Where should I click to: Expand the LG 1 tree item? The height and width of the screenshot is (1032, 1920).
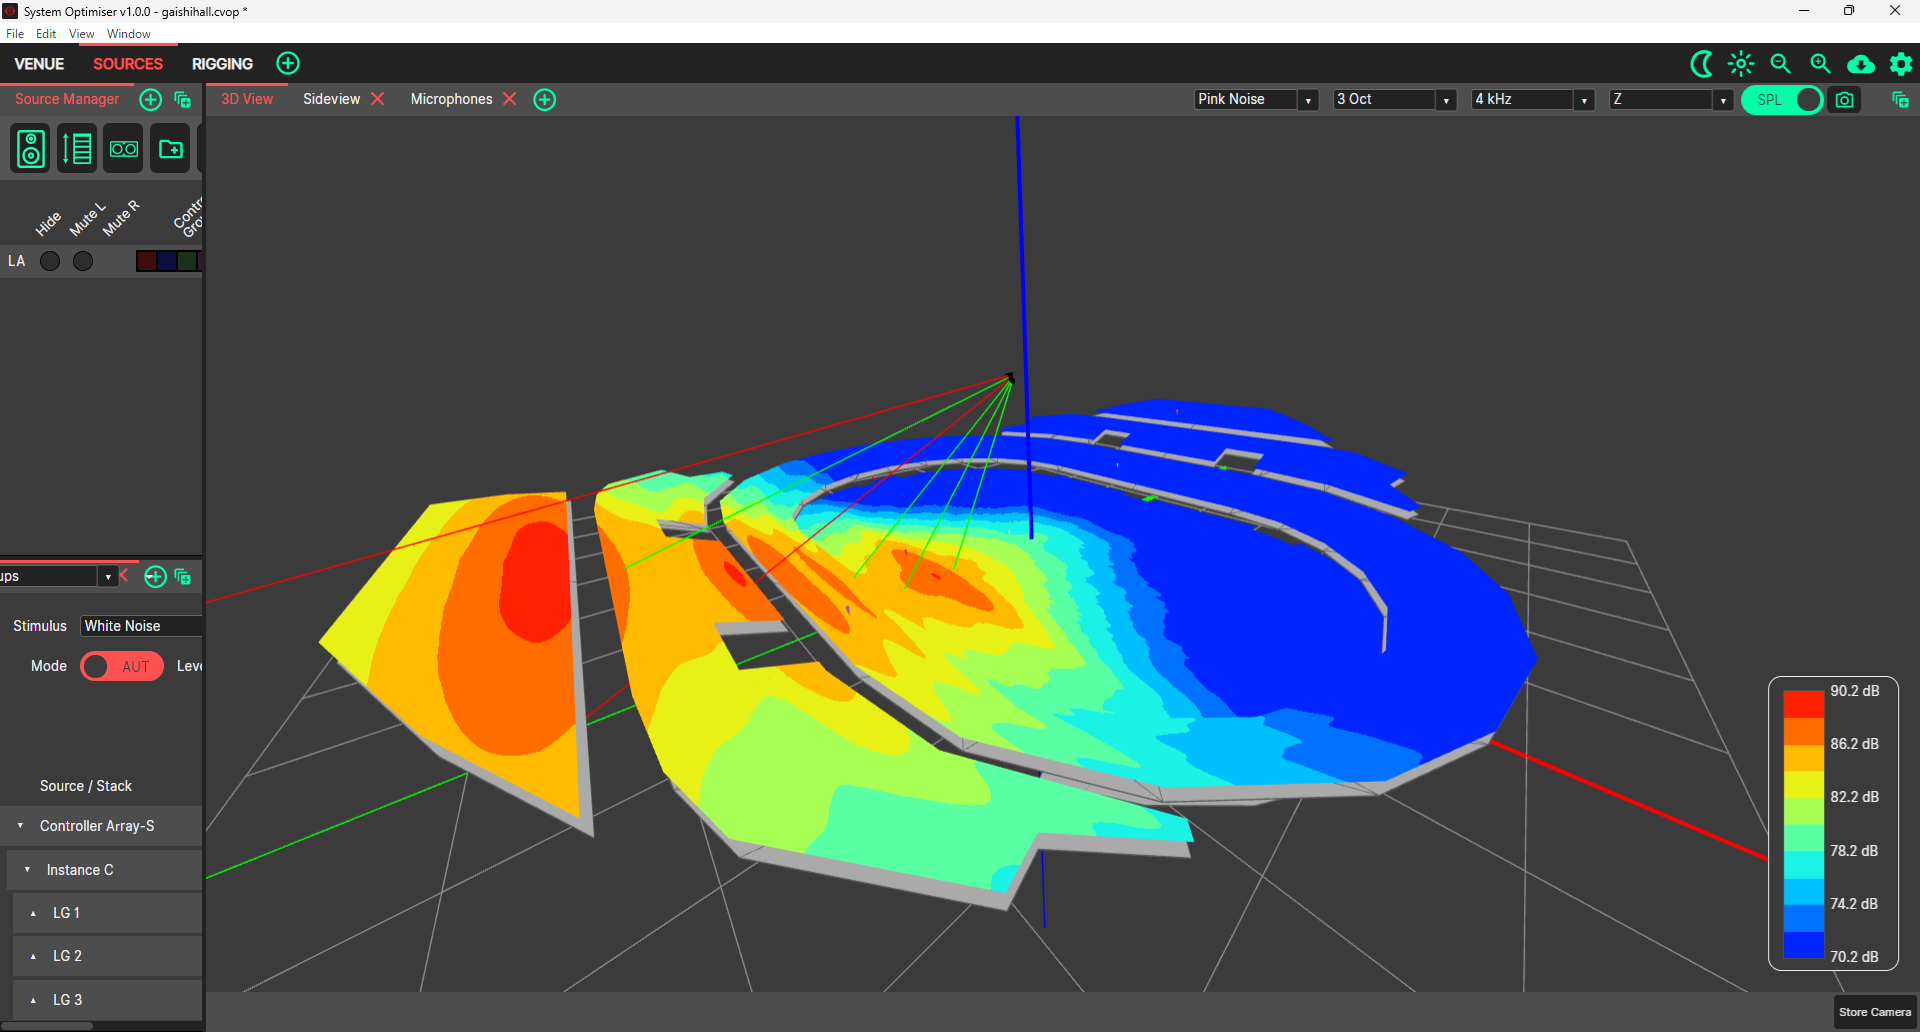(33, 913)
